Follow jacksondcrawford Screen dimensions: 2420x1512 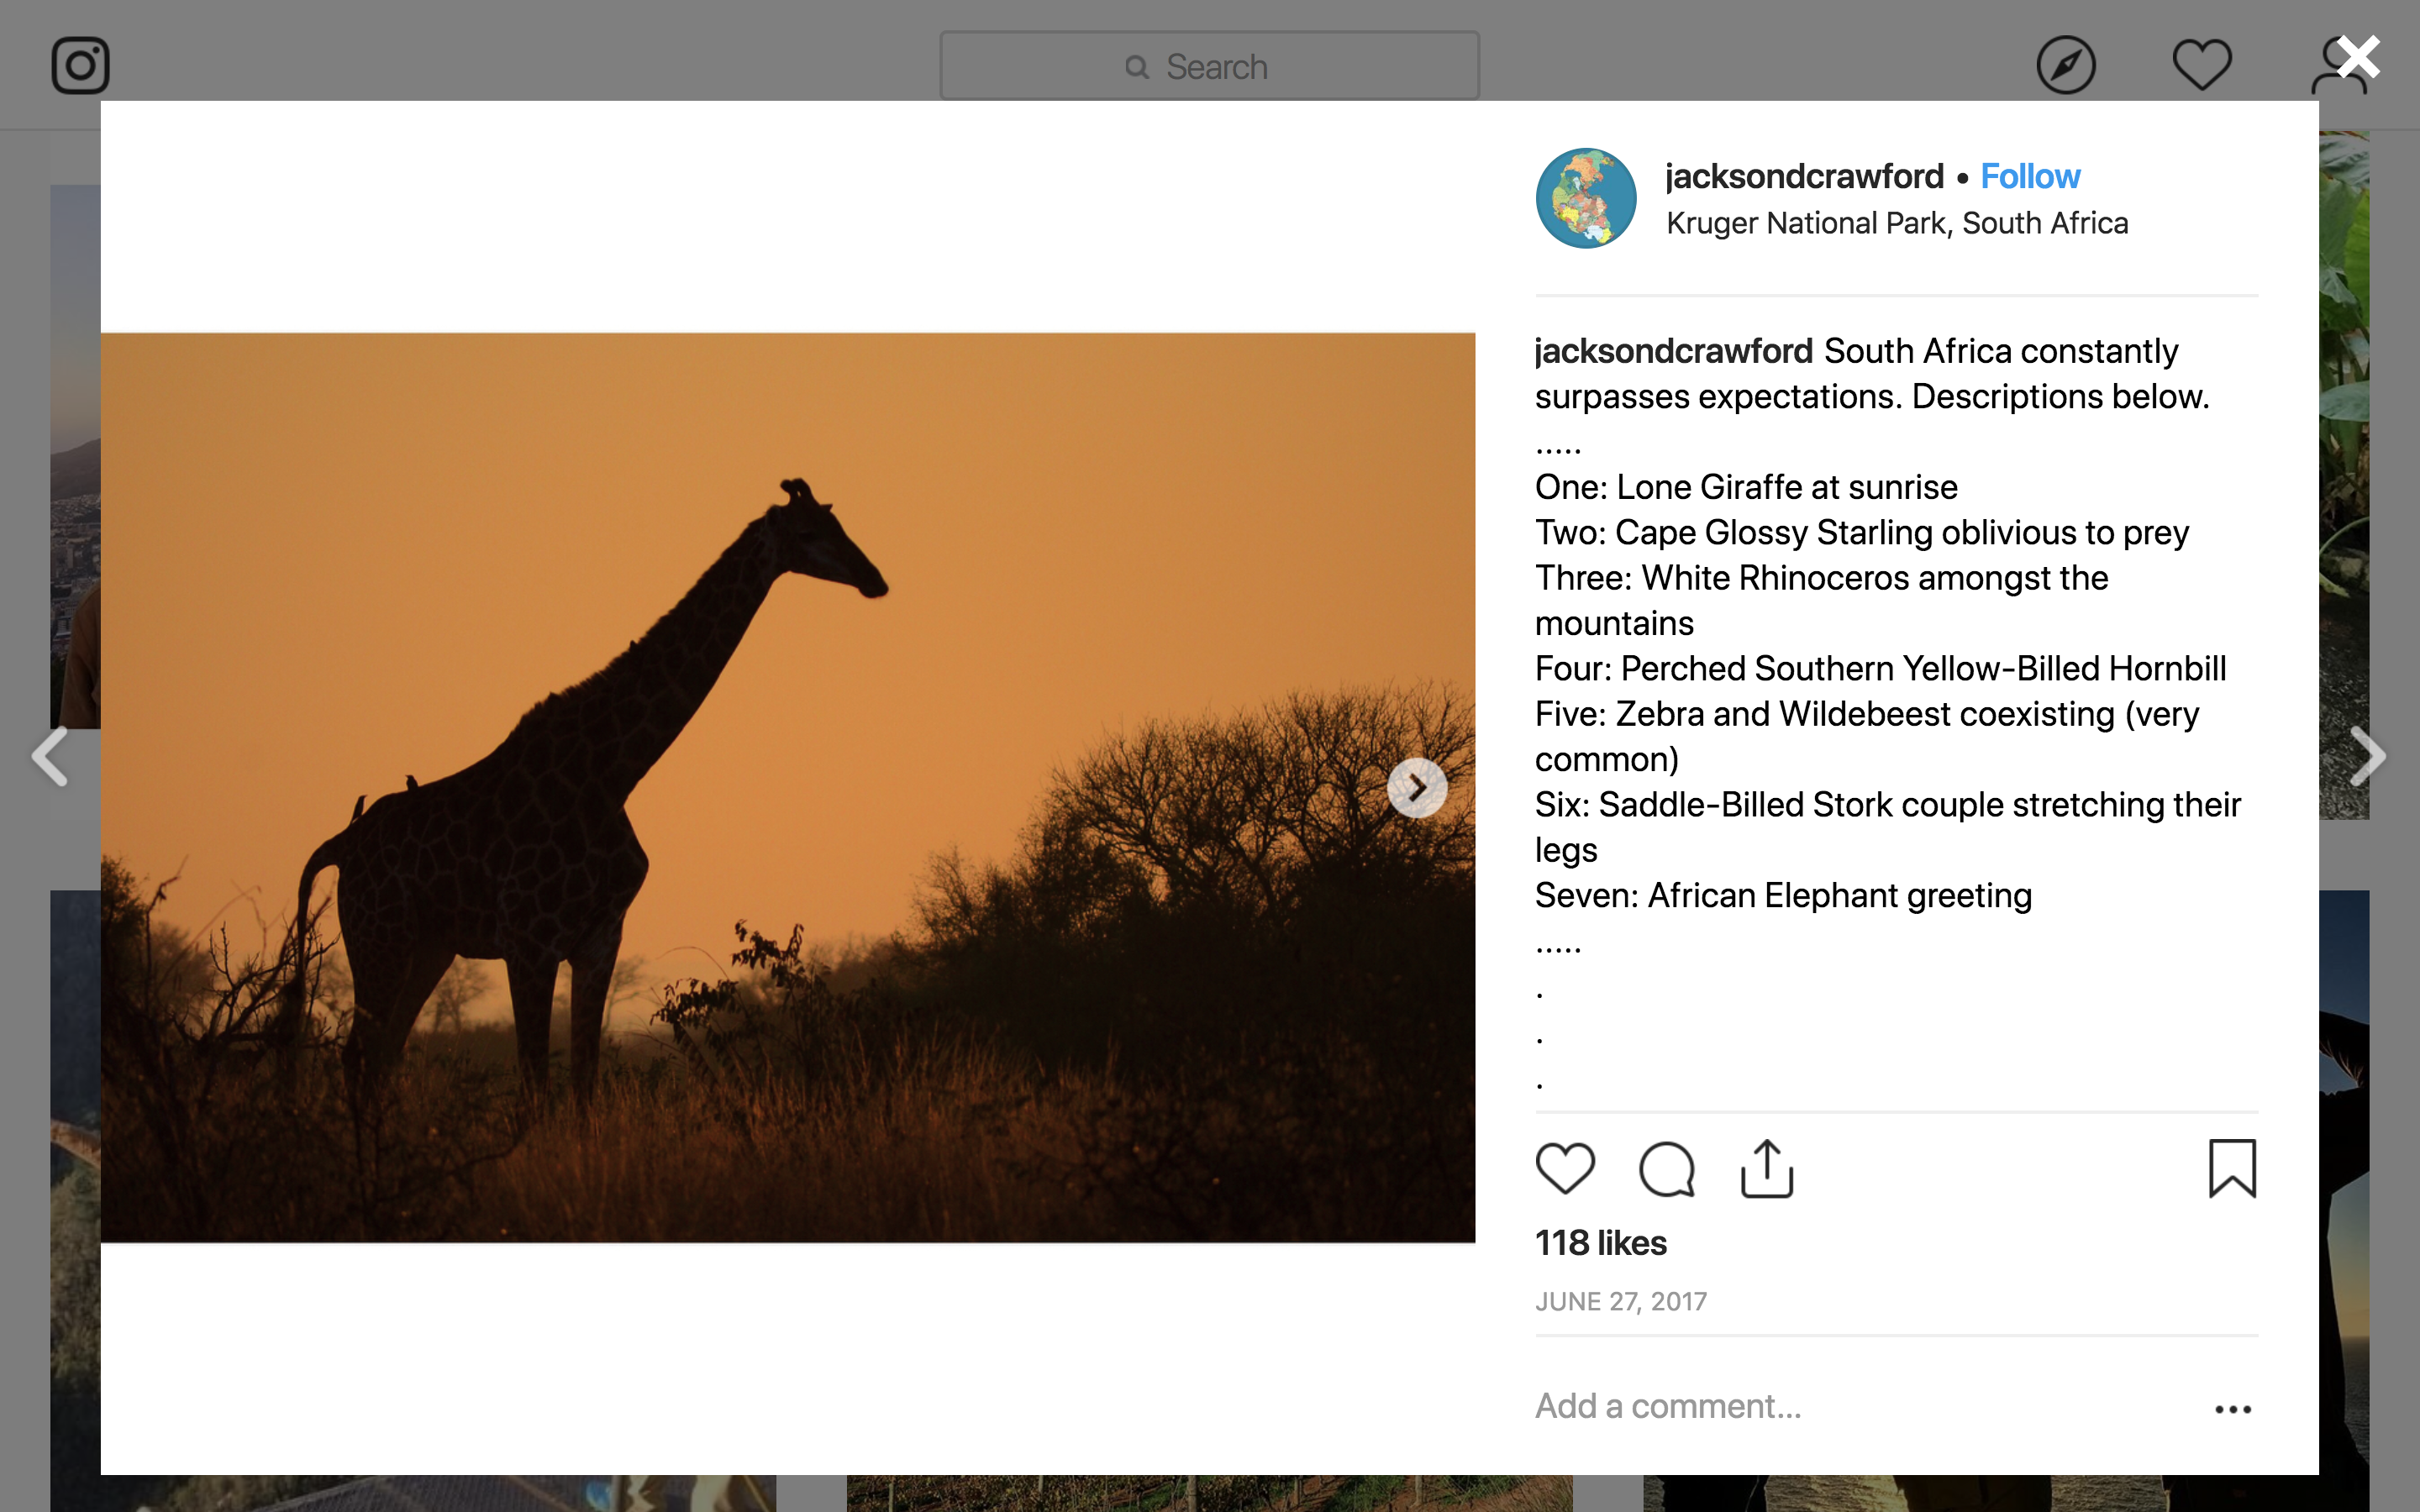[2030, 177]
